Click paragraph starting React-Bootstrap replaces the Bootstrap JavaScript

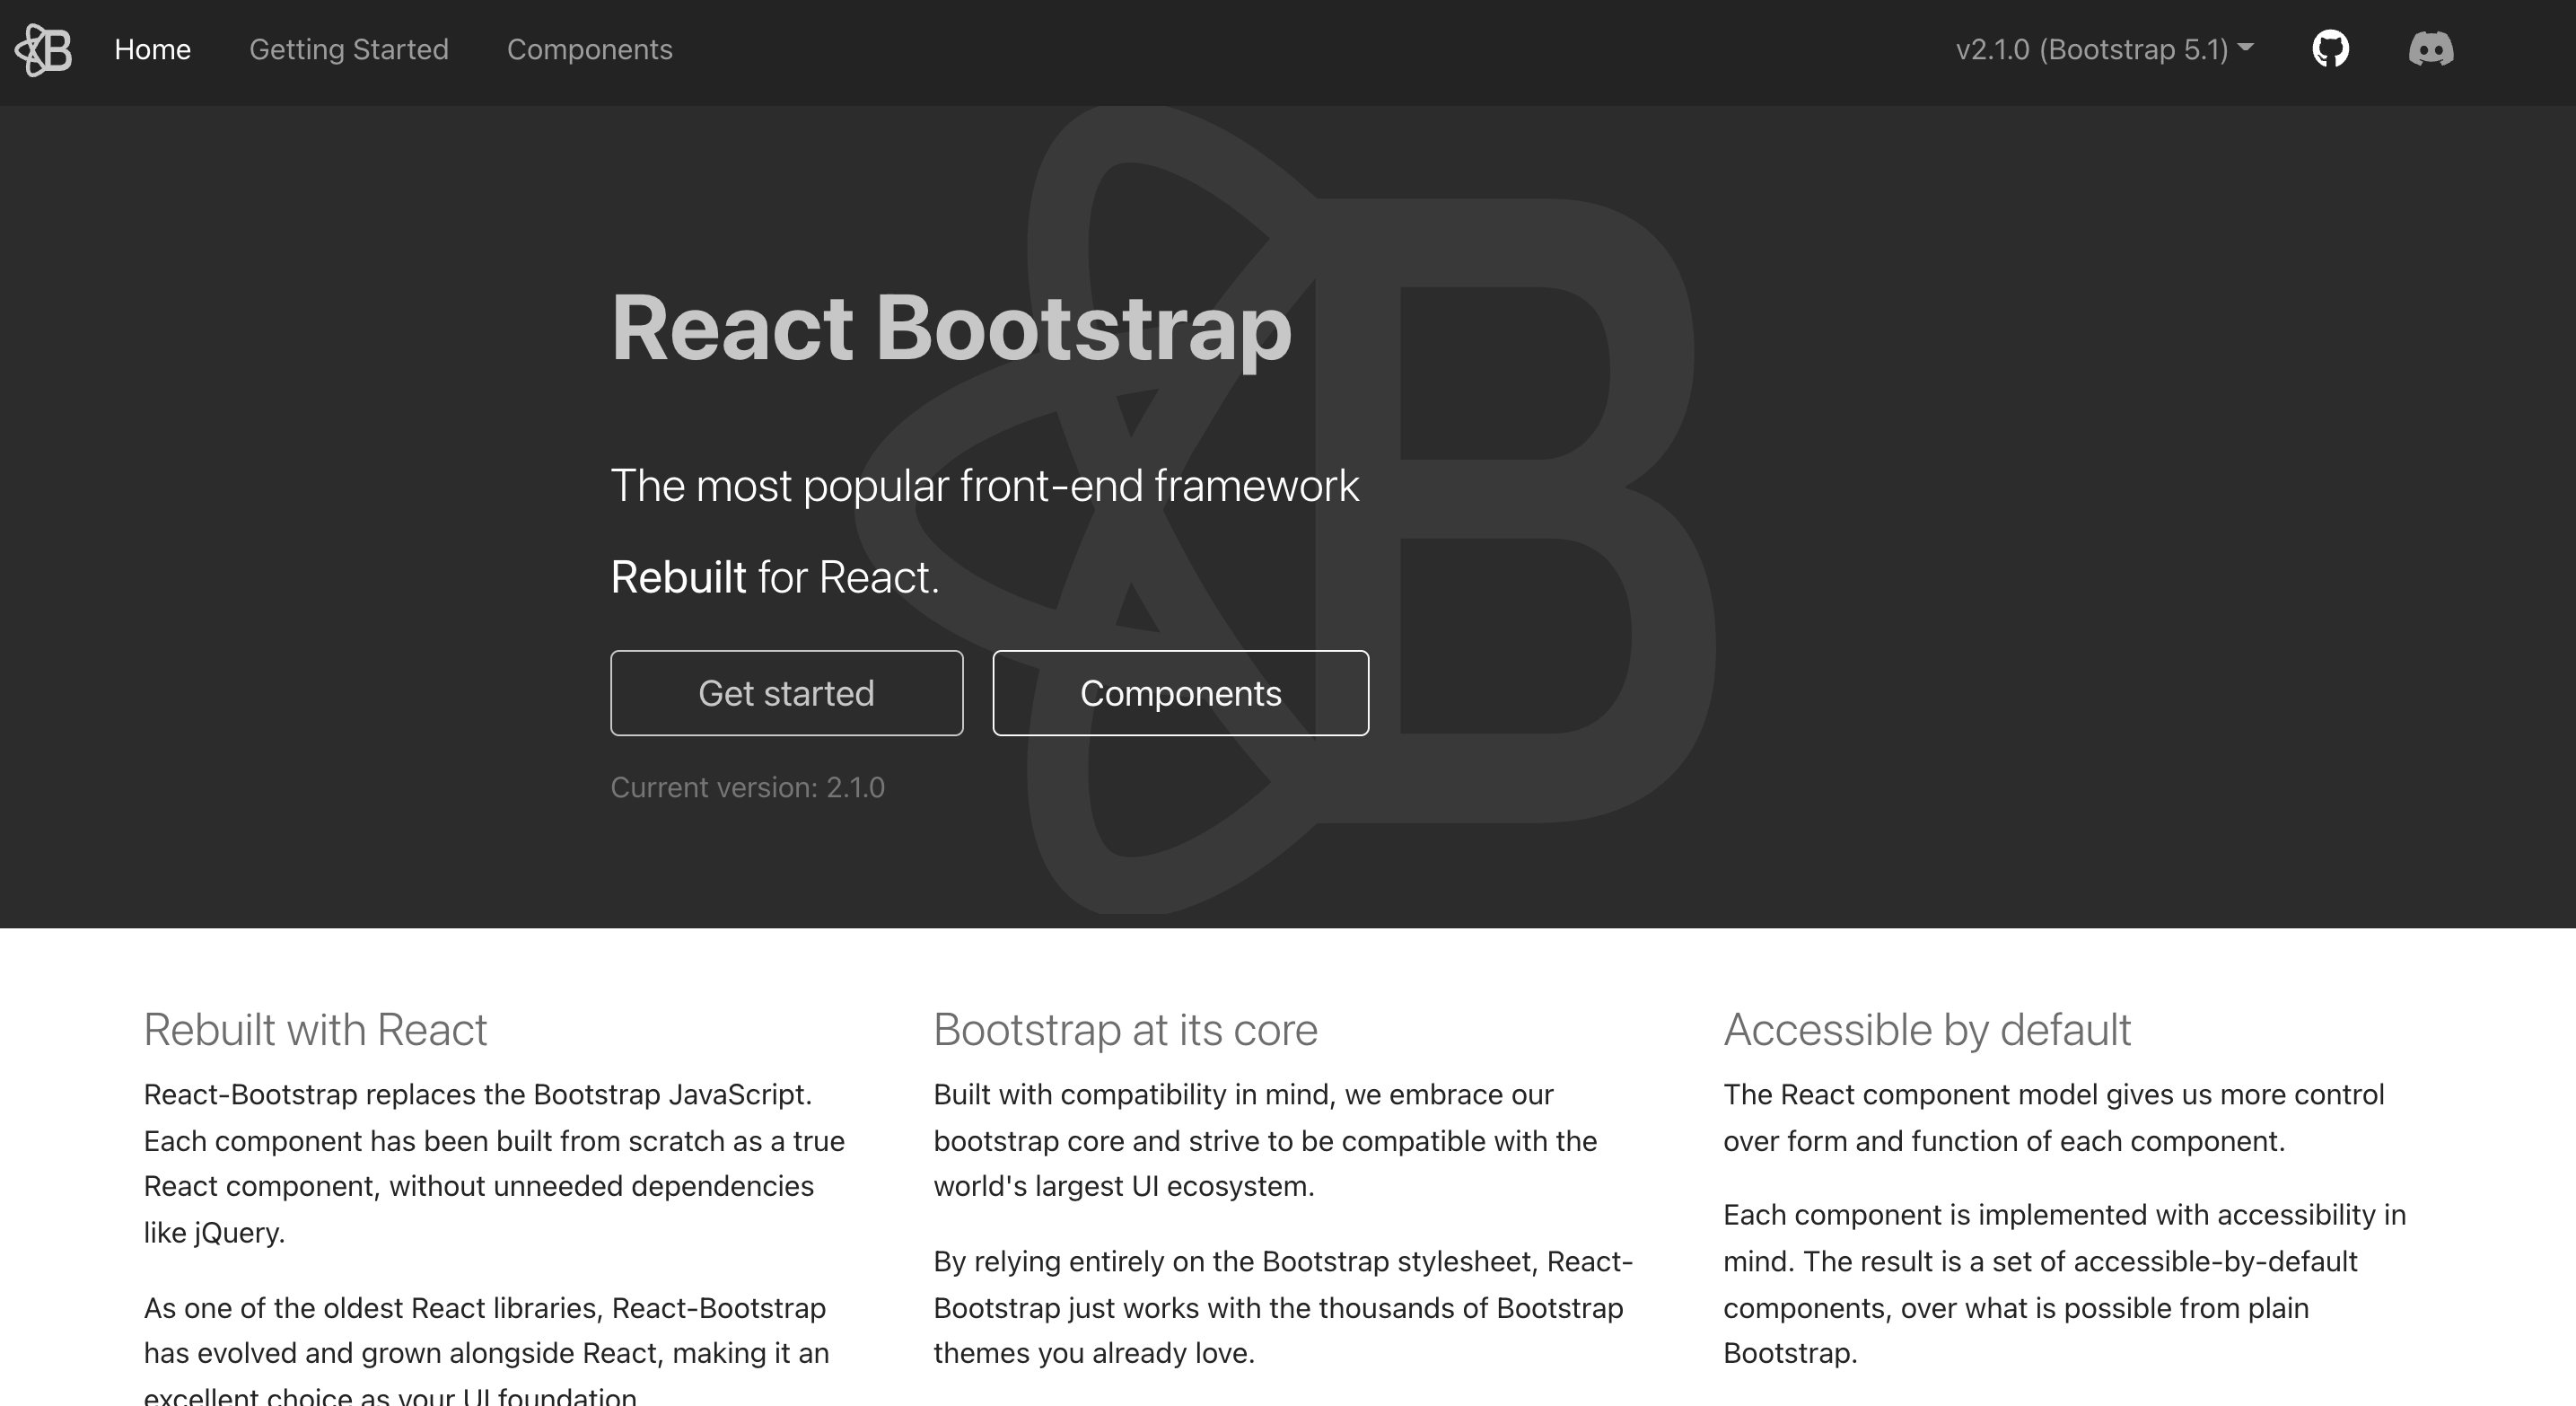[494, 1163]
